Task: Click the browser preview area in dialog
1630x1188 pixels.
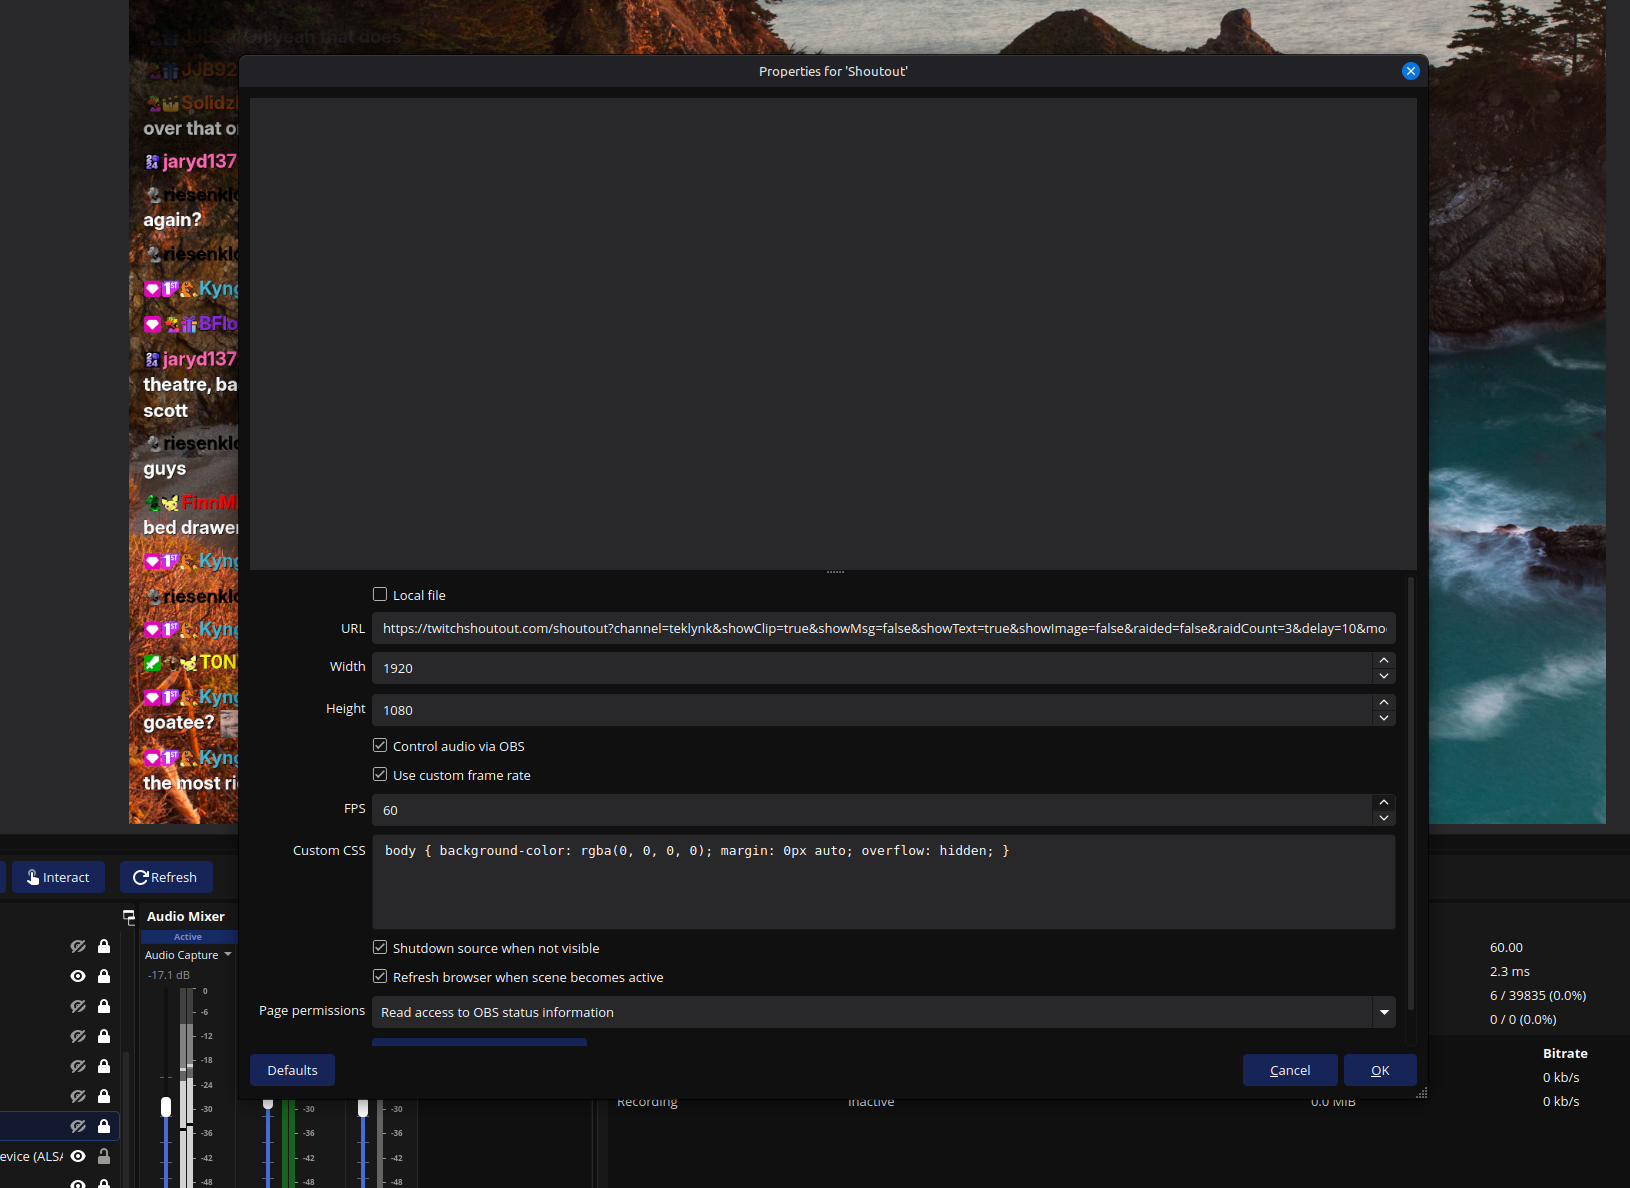Action: click(x=833, y=334)
